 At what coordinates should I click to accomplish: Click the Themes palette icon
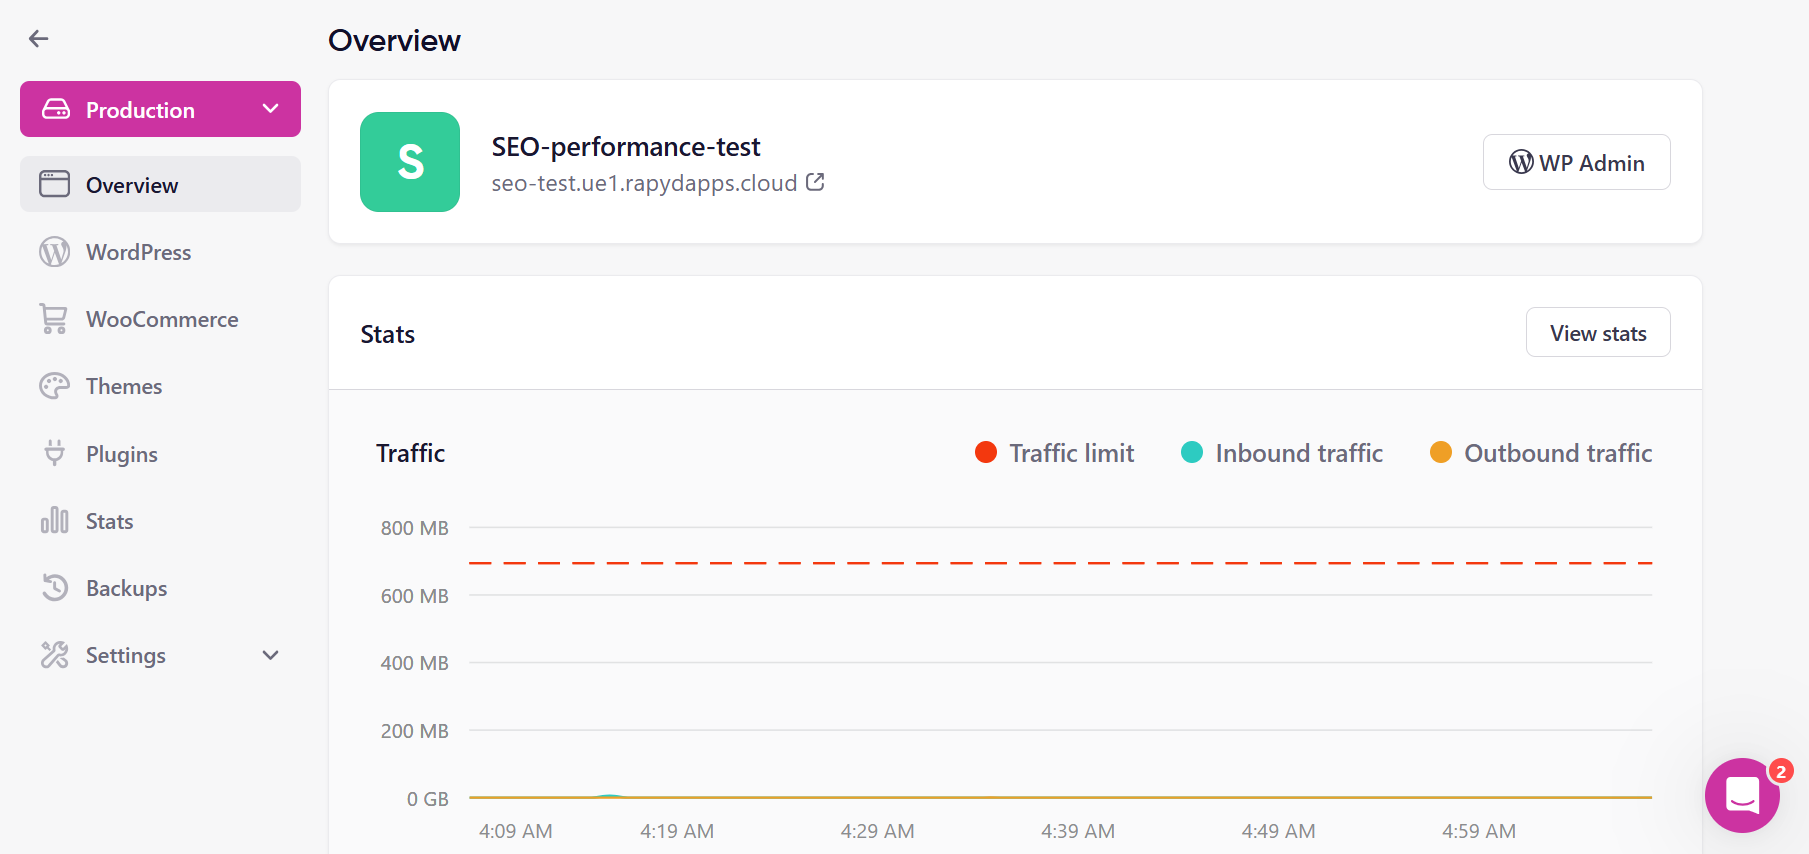[55, 385]
